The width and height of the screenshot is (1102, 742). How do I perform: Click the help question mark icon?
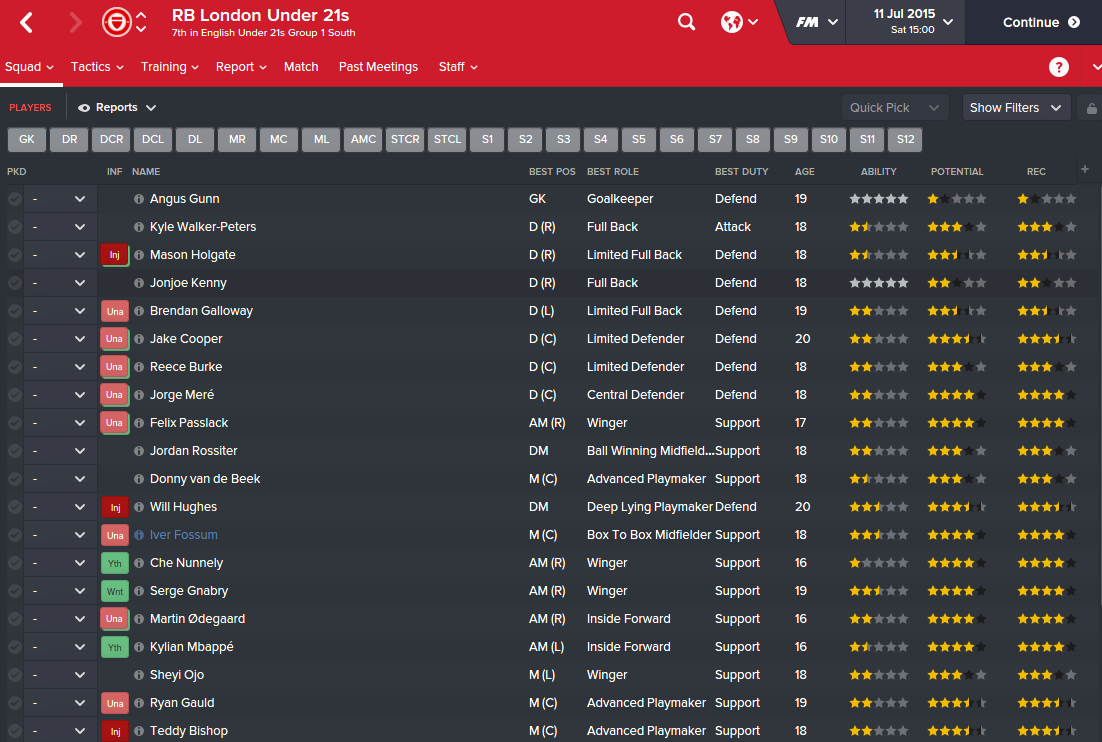[x=1059, y=67]
